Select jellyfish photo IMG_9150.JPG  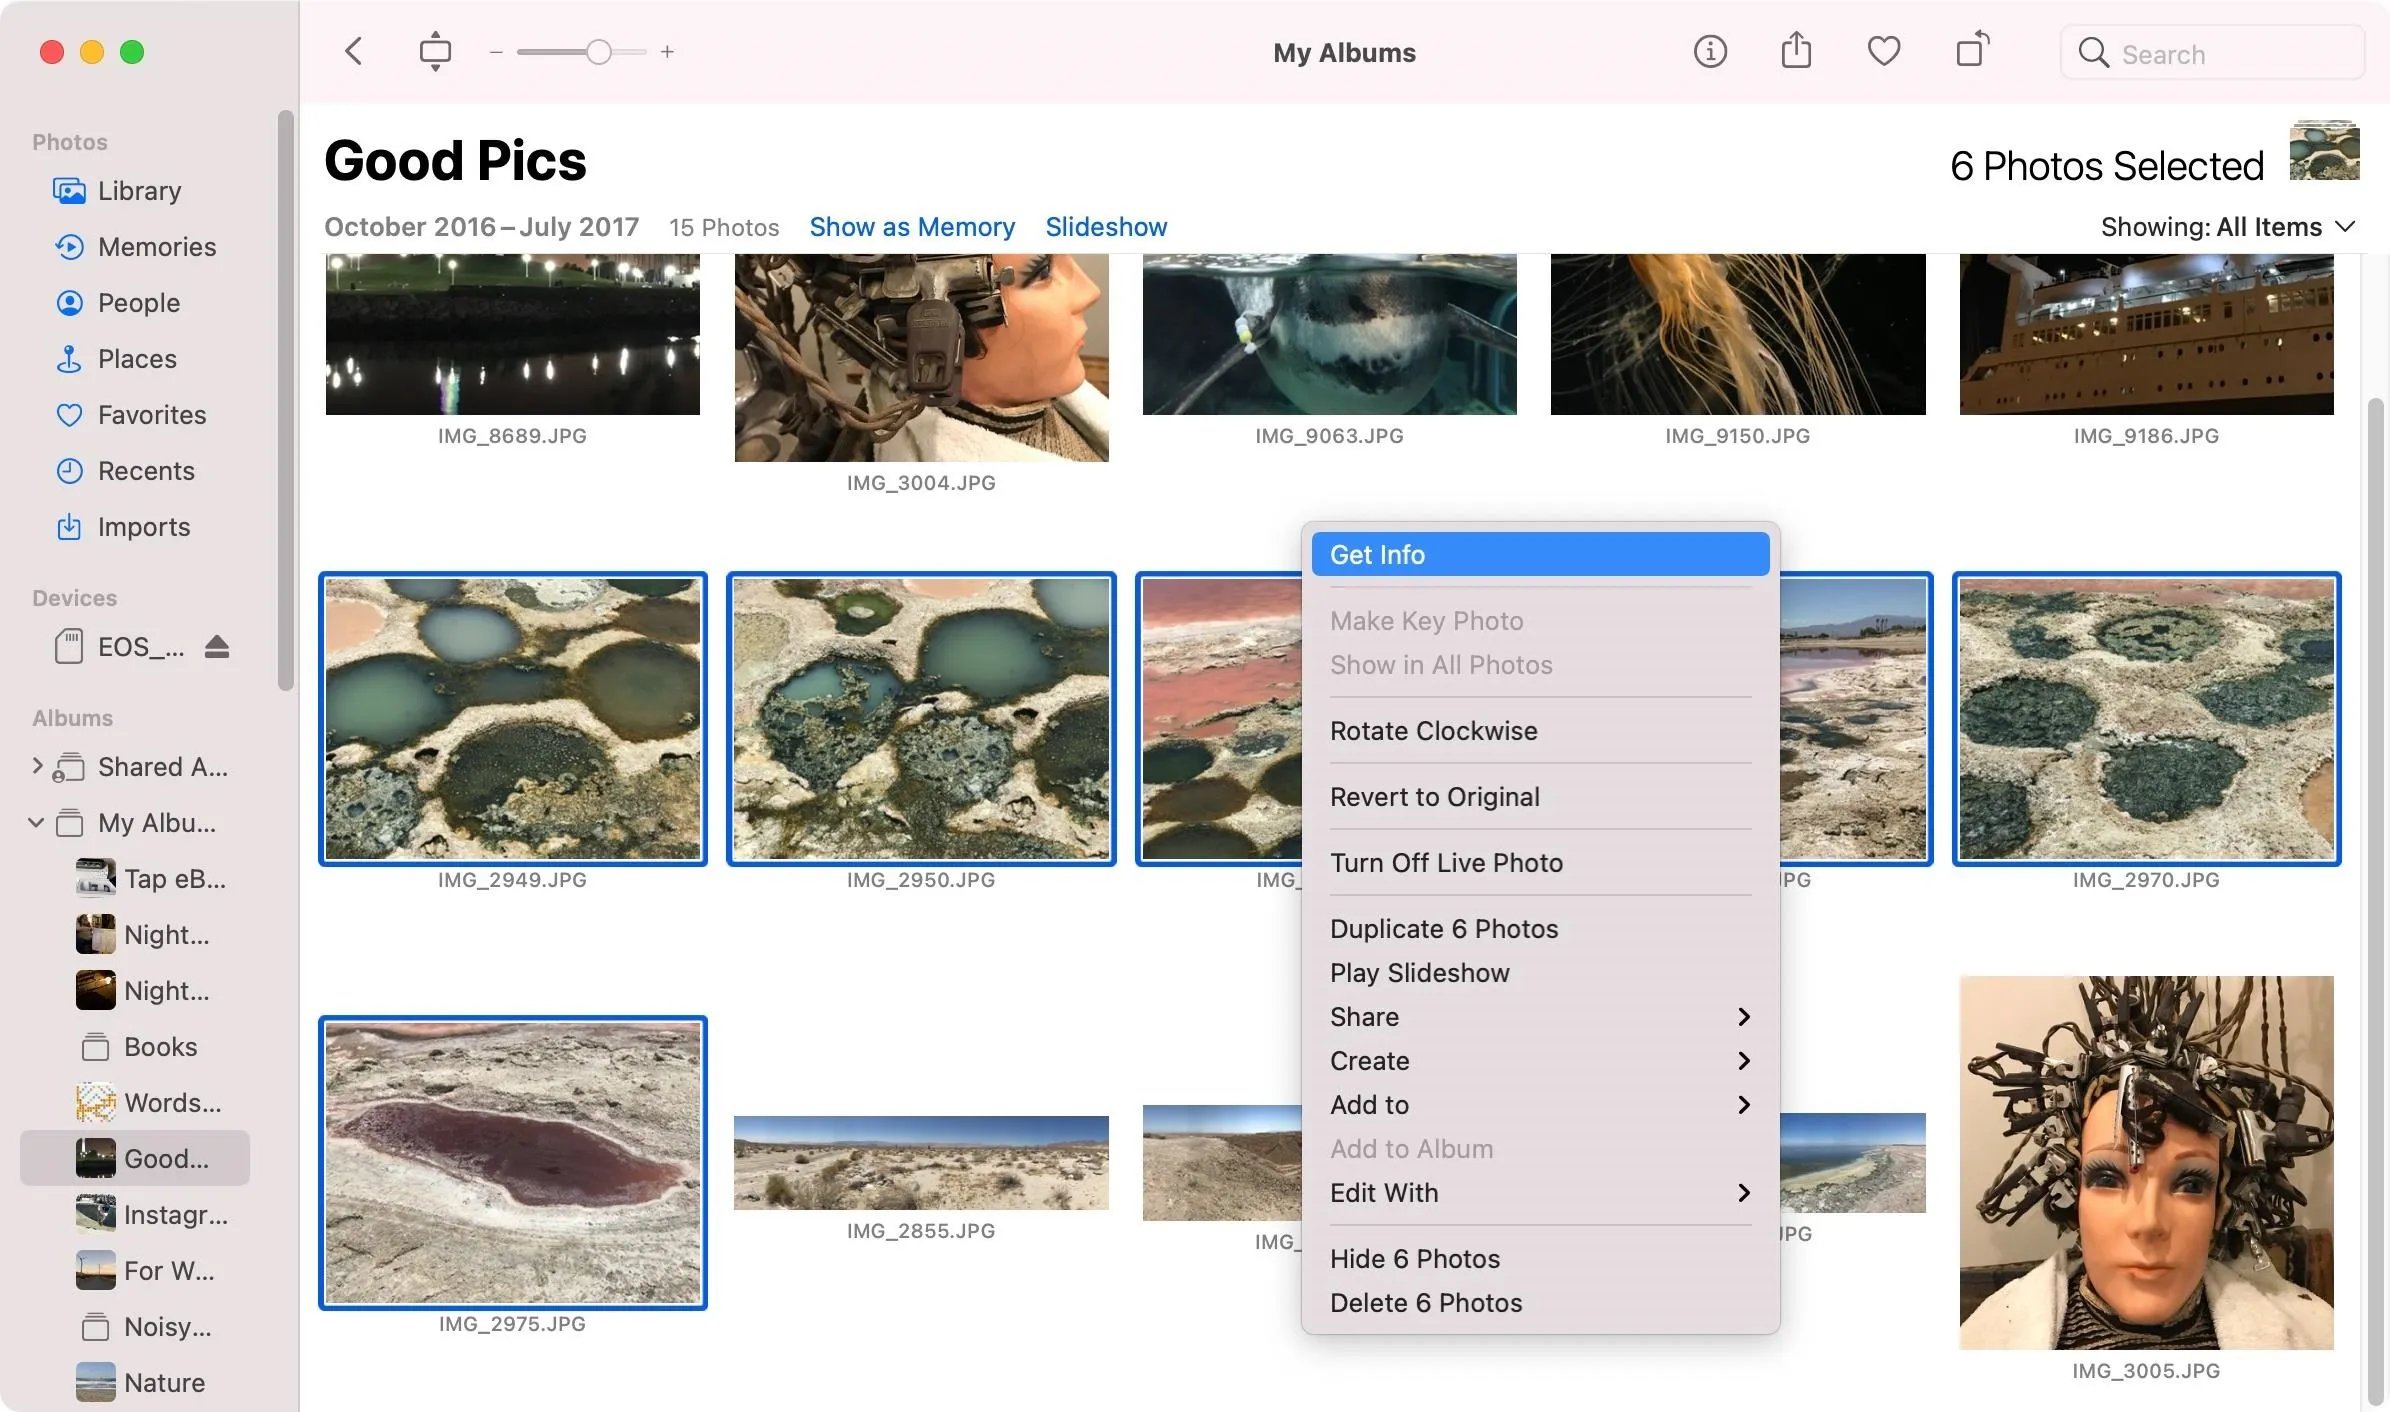pos(1738,334)
